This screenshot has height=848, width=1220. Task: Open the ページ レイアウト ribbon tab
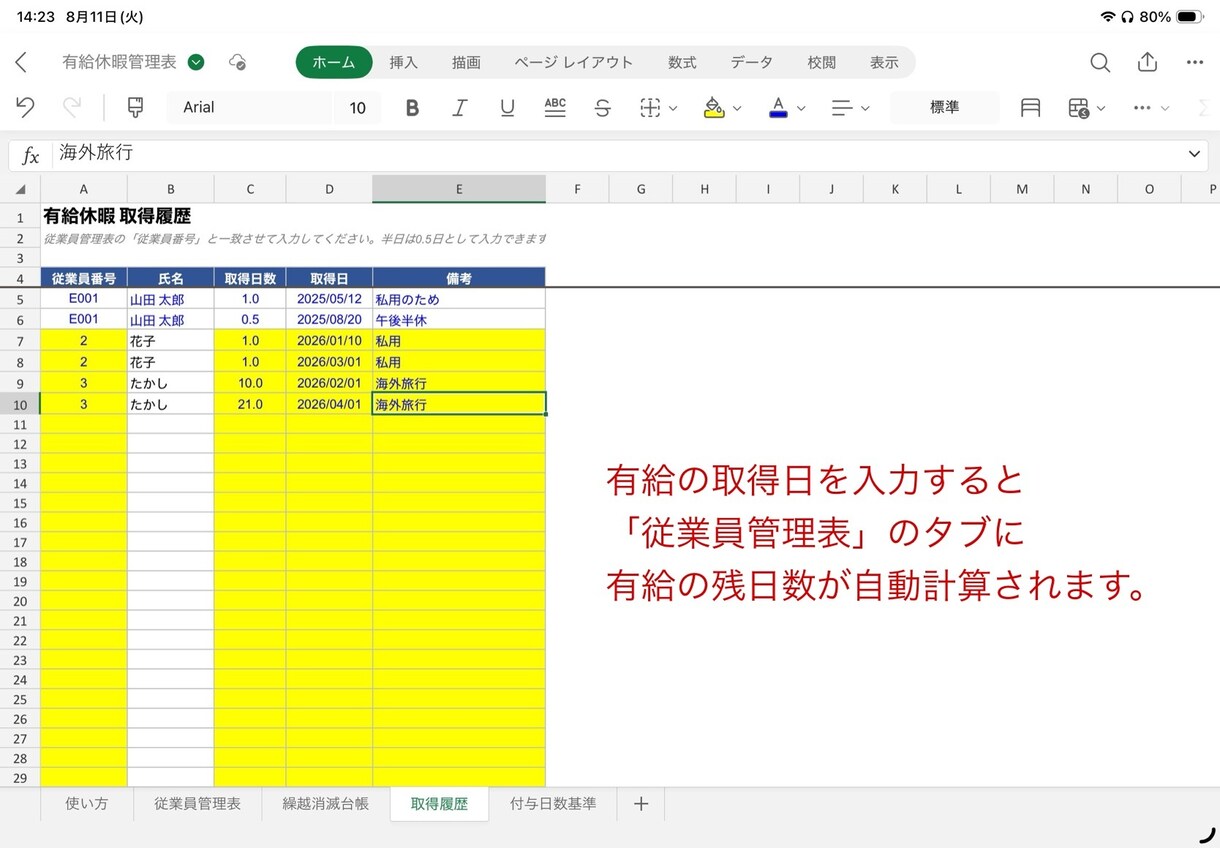[574, 62]
